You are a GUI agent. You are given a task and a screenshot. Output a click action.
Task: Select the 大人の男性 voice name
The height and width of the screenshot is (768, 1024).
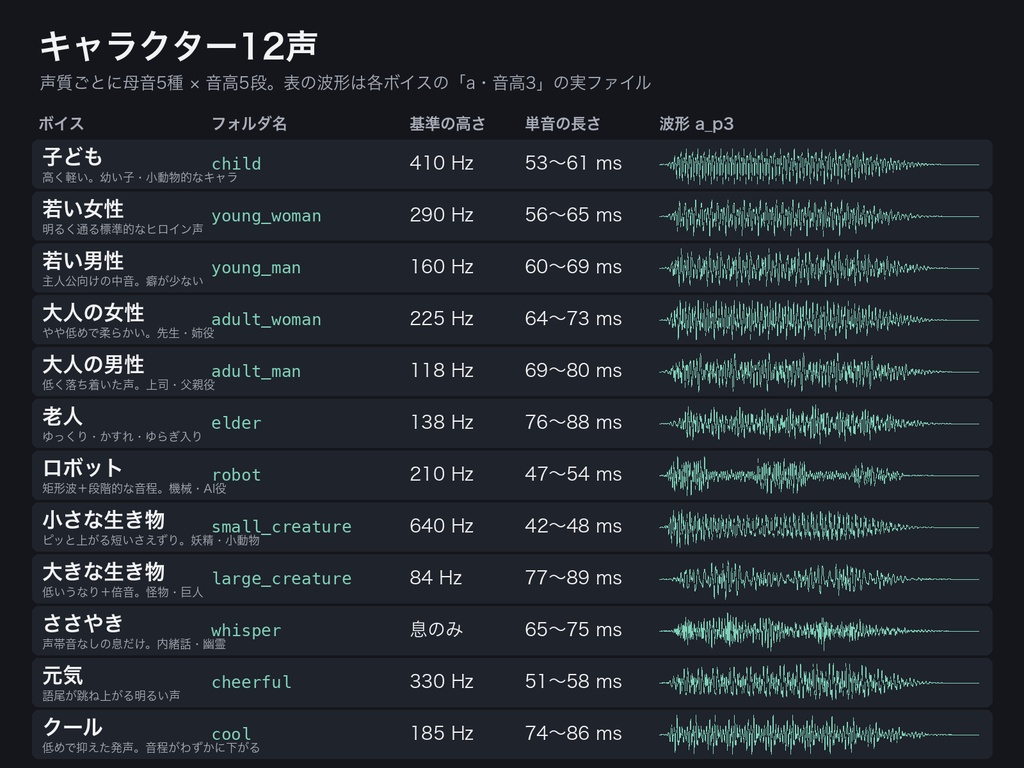point(93,364)
